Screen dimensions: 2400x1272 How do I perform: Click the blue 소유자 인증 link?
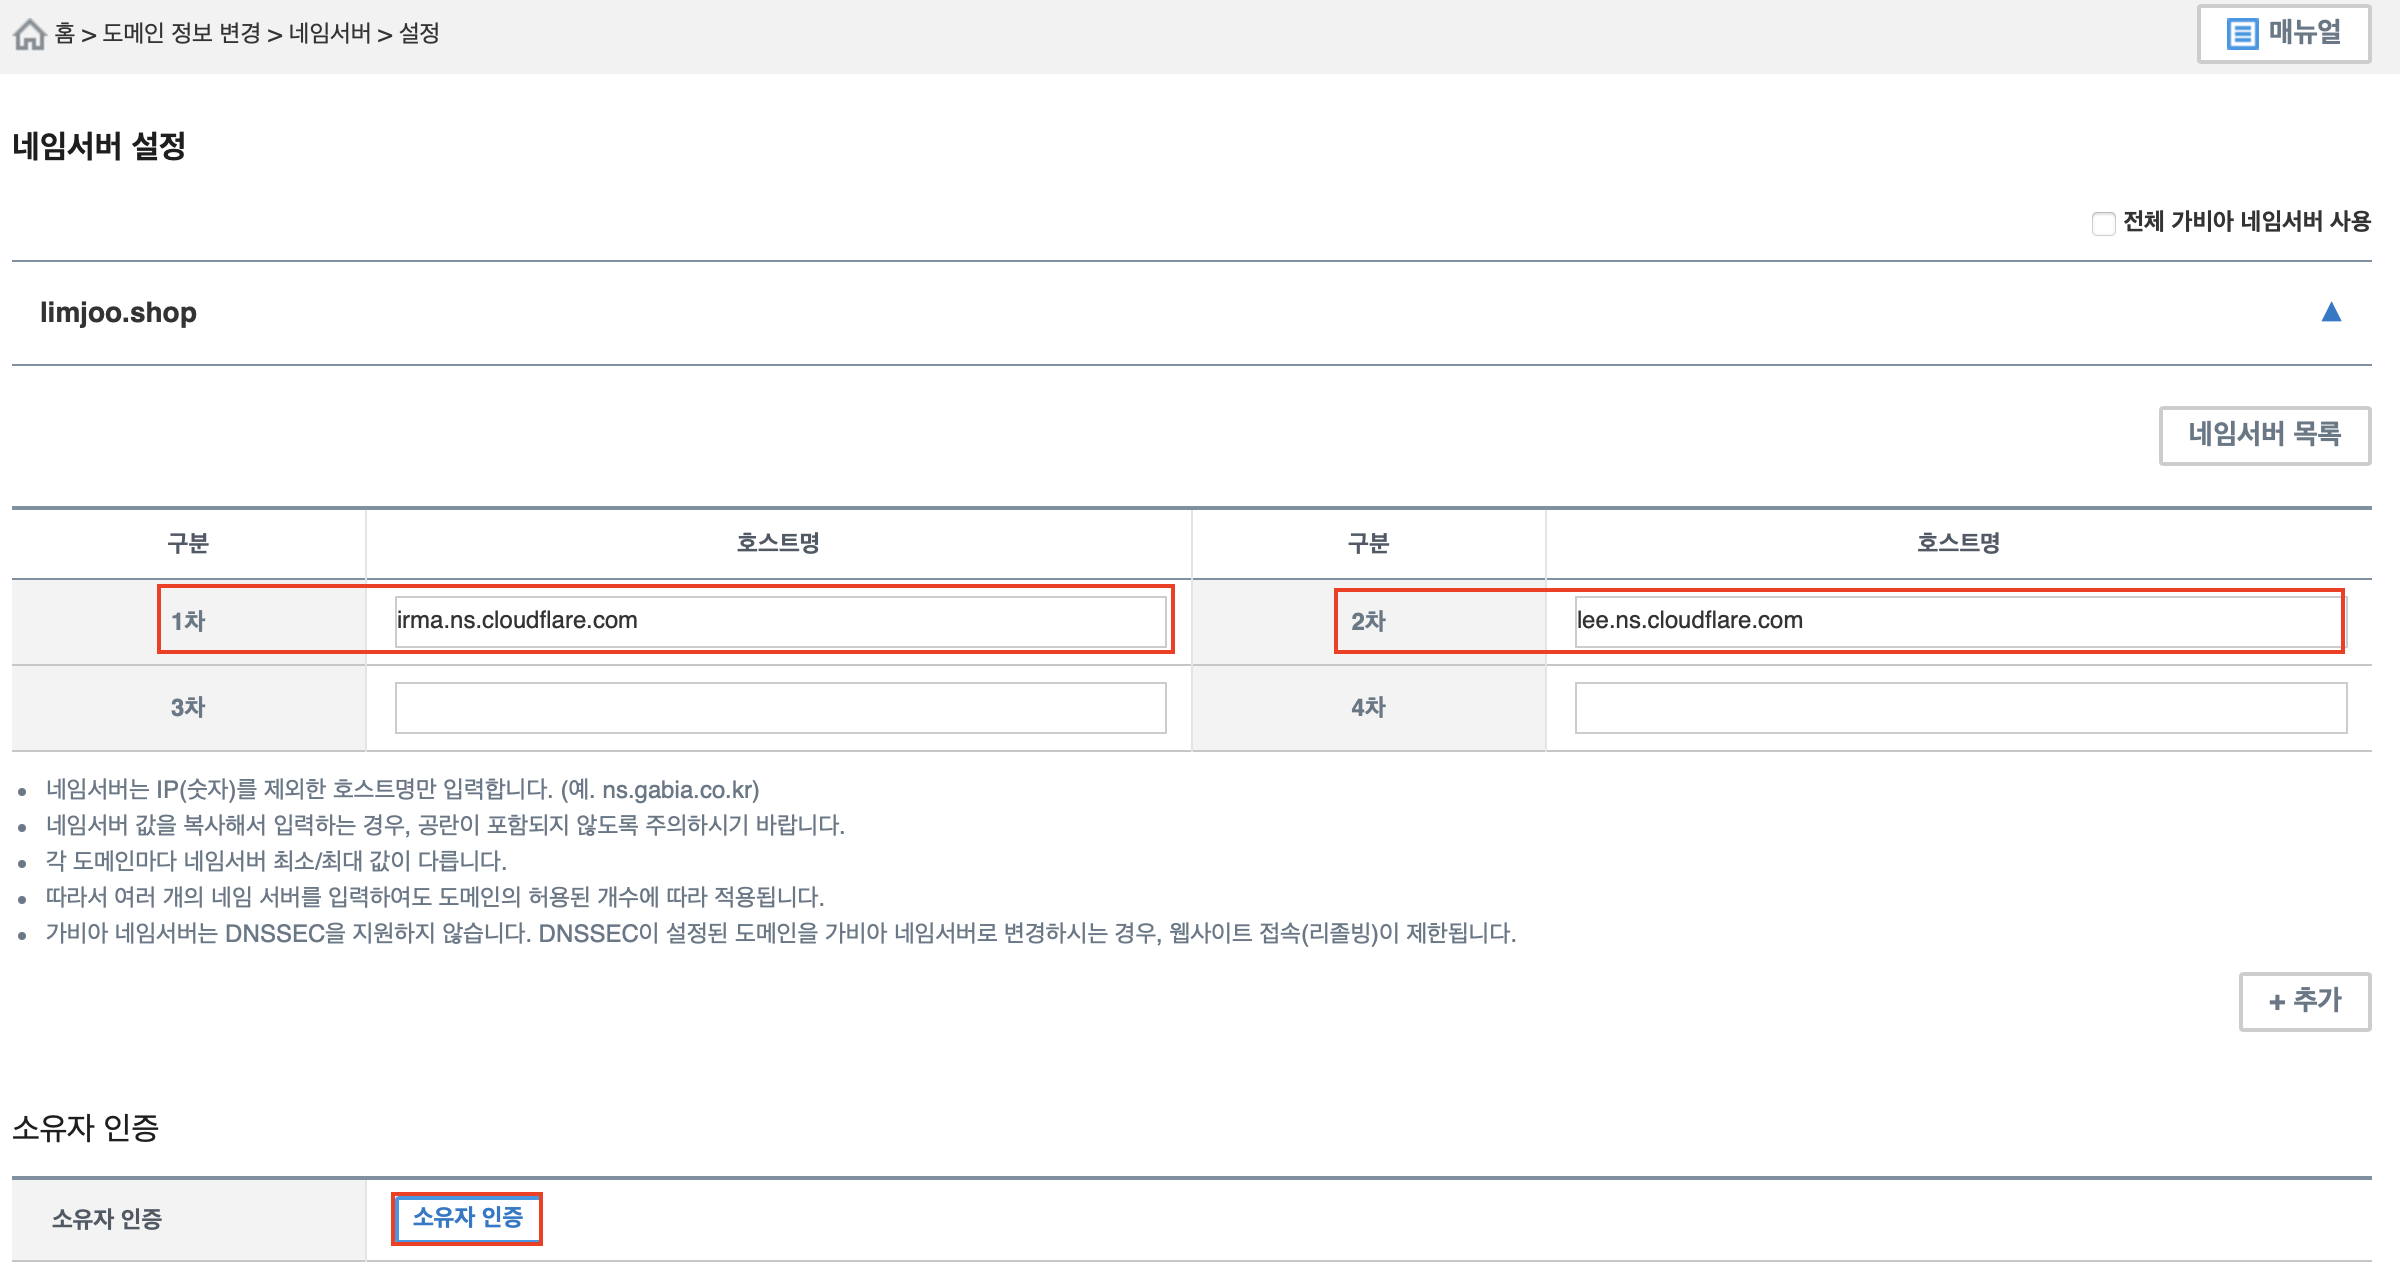(467, 1218)
